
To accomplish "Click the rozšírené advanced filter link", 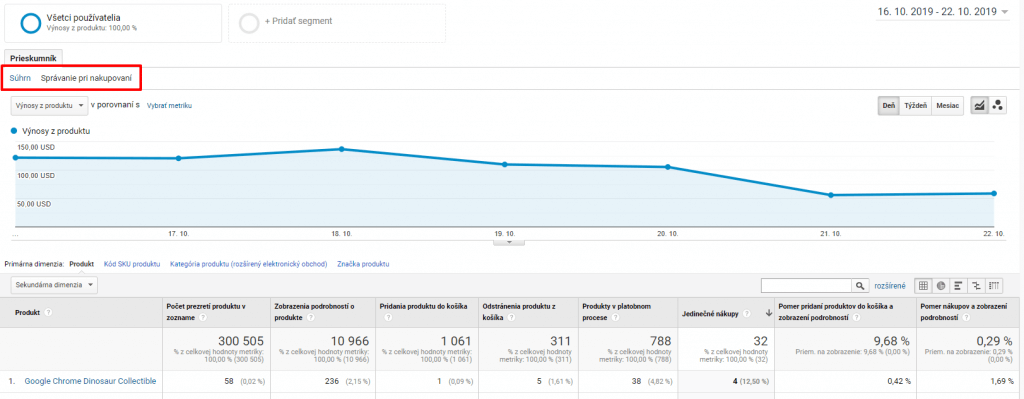I will [889, 285].
